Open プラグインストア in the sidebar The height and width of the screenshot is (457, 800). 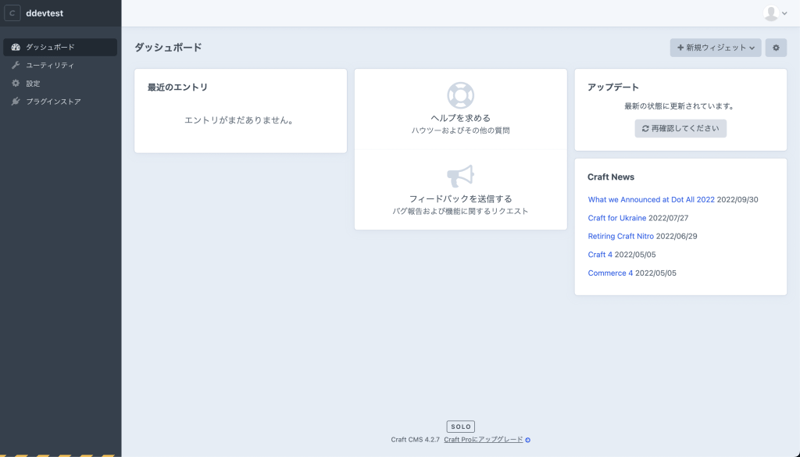(60, 101)
